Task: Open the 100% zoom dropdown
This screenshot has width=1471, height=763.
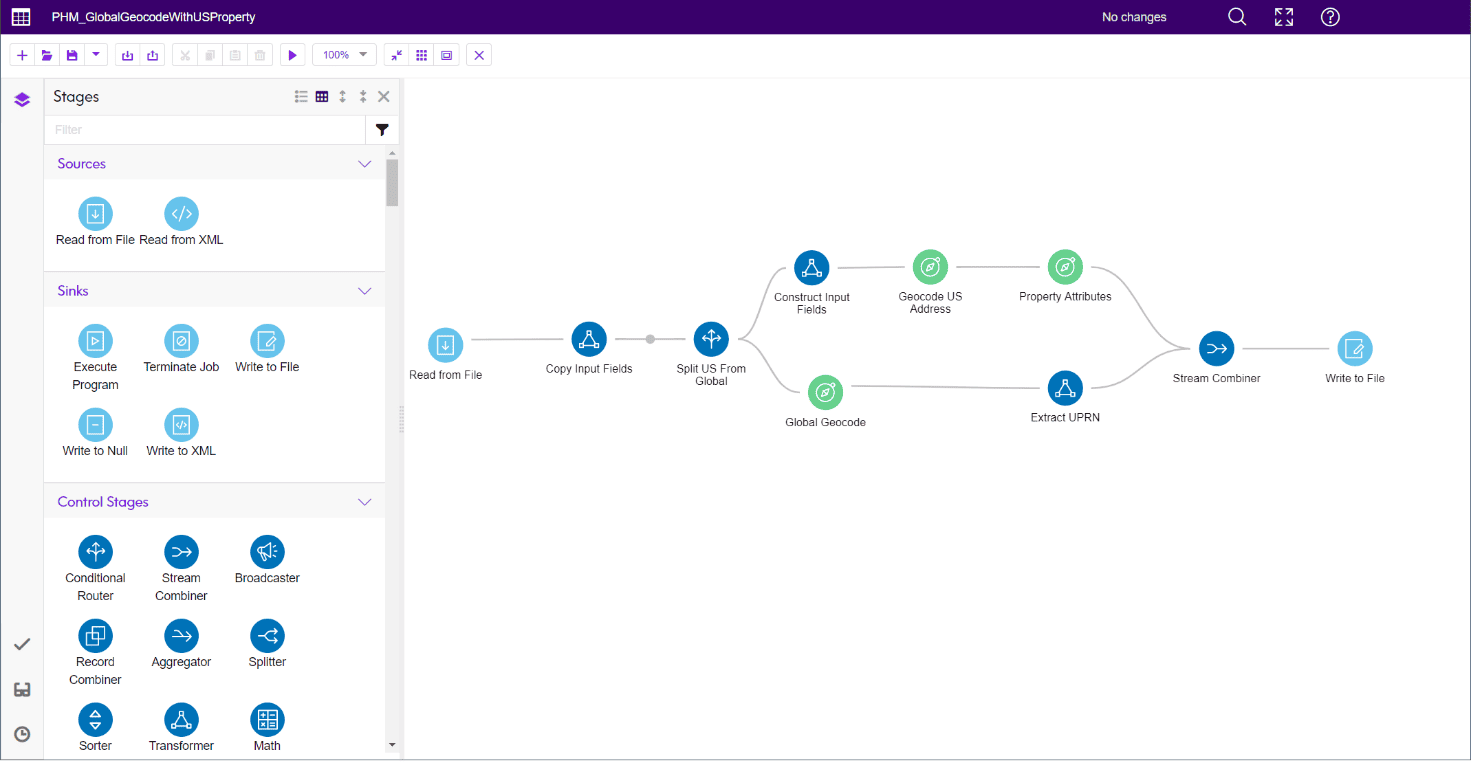Action: [x=345, y=56]
